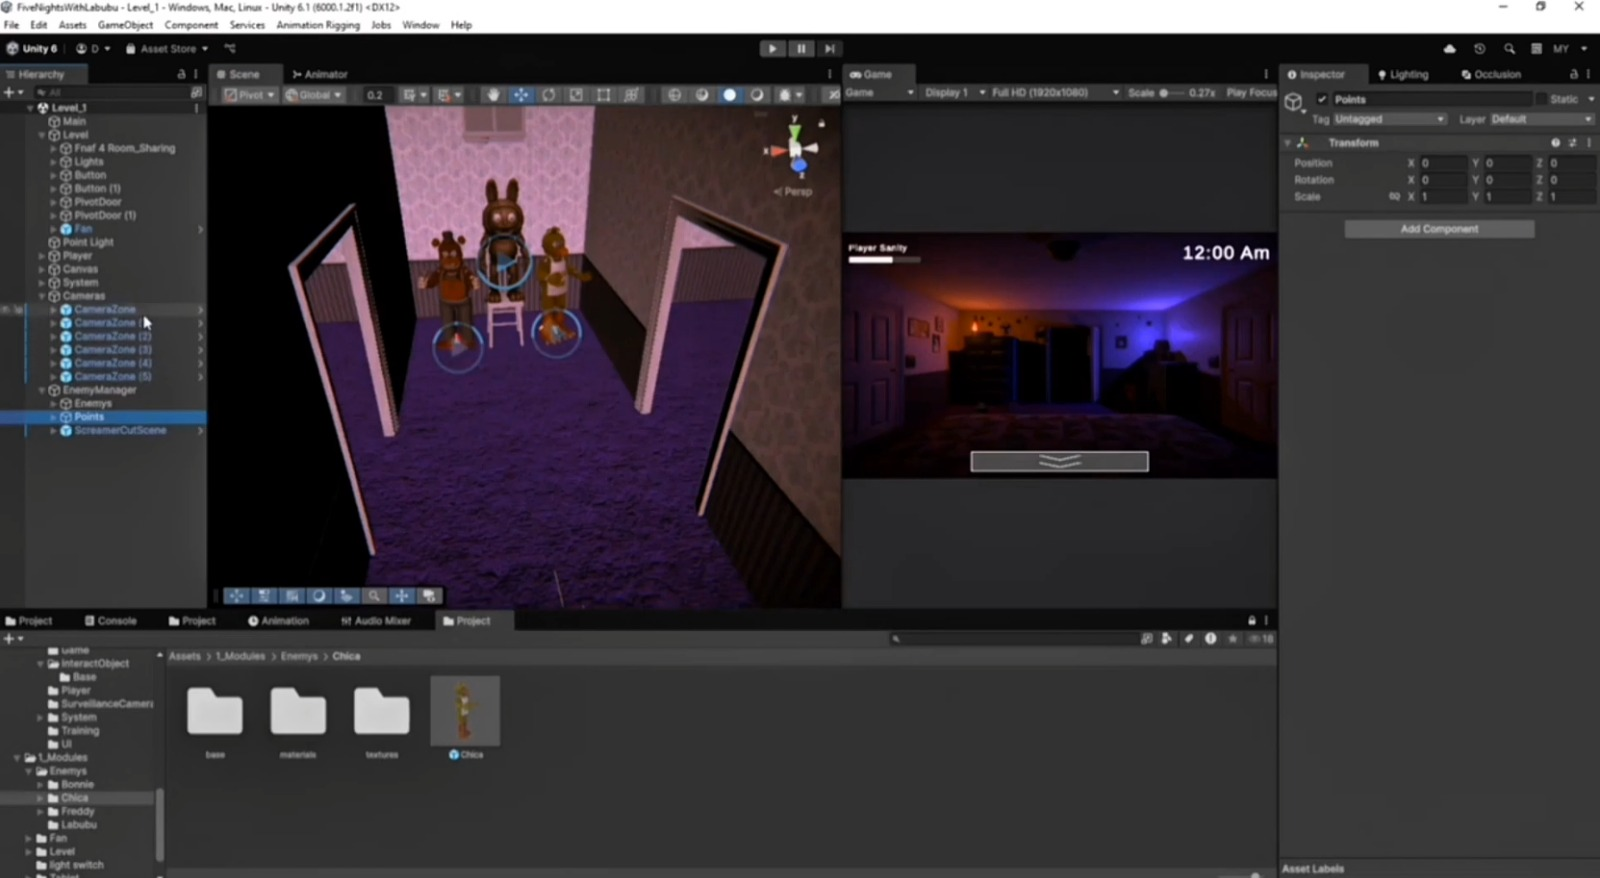Toggle constrained proportions link for Scale

pos(1394,197)
